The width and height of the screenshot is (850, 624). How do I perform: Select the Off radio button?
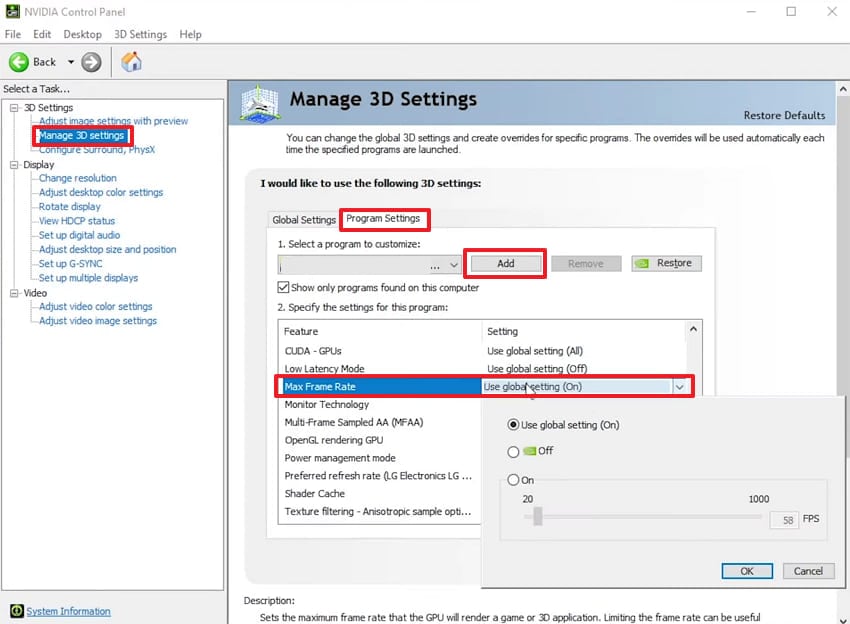point(513,451)
